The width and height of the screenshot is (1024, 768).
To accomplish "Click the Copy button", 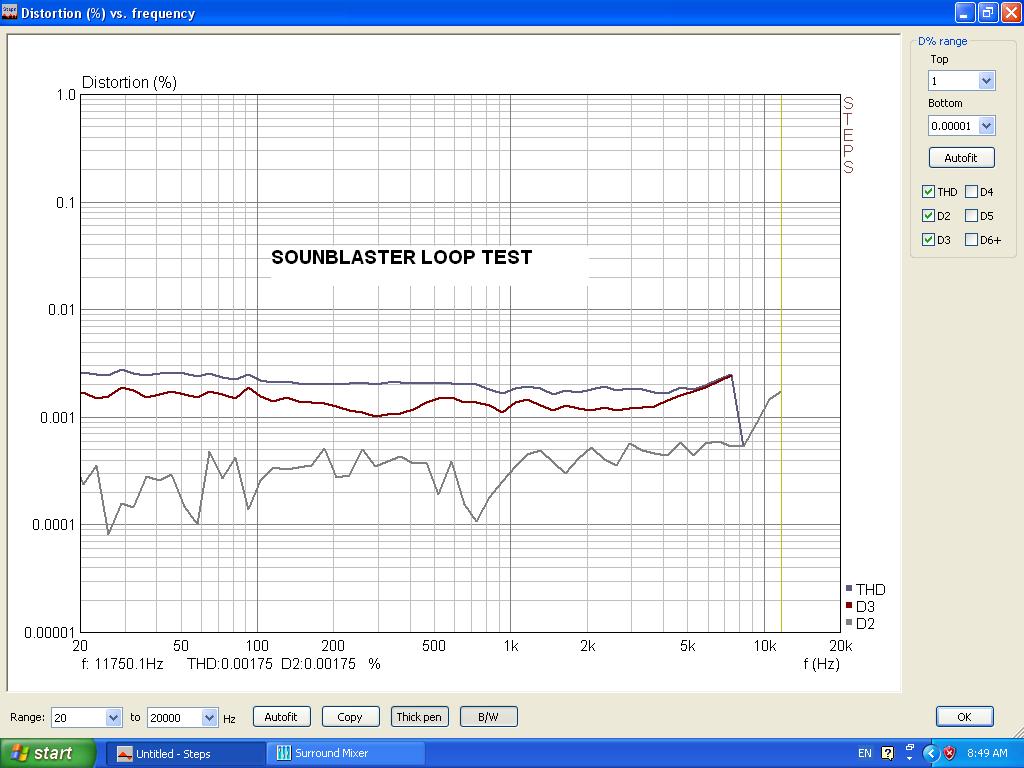I will pos(350,716).
